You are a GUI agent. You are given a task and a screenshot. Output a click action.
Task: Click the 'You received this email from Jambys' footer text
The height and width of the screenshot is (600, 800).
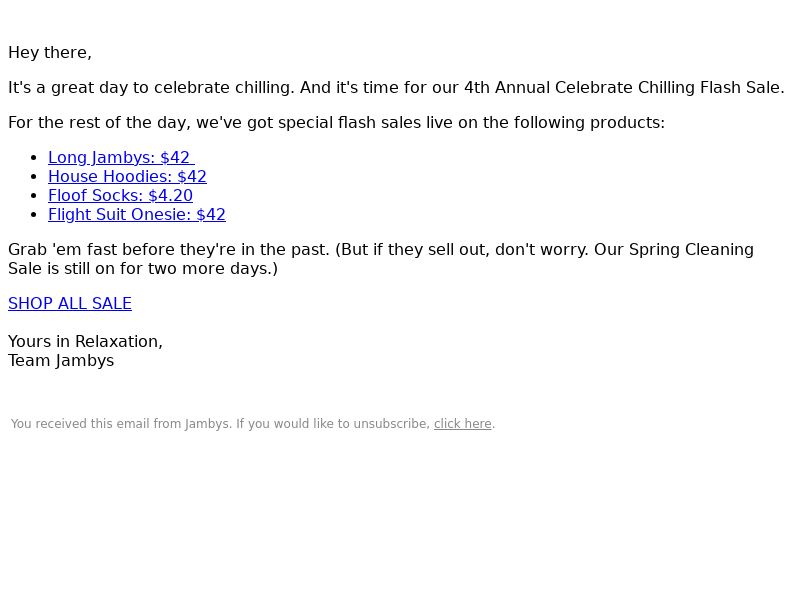click(121, 424)
